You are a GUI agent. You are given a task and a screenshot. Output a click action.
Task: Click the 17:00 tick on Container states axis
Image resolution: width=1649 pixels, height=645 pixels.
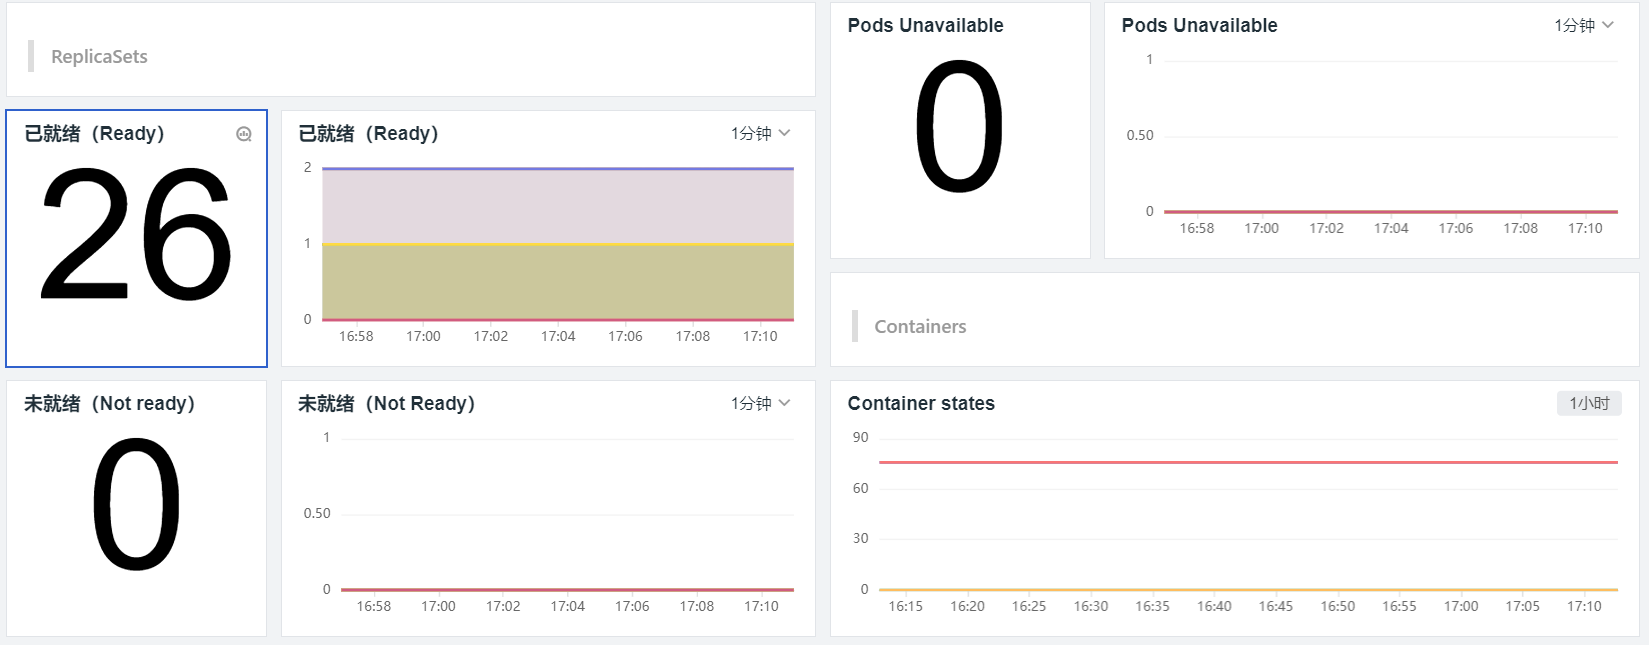click(x=1460, y=606)
